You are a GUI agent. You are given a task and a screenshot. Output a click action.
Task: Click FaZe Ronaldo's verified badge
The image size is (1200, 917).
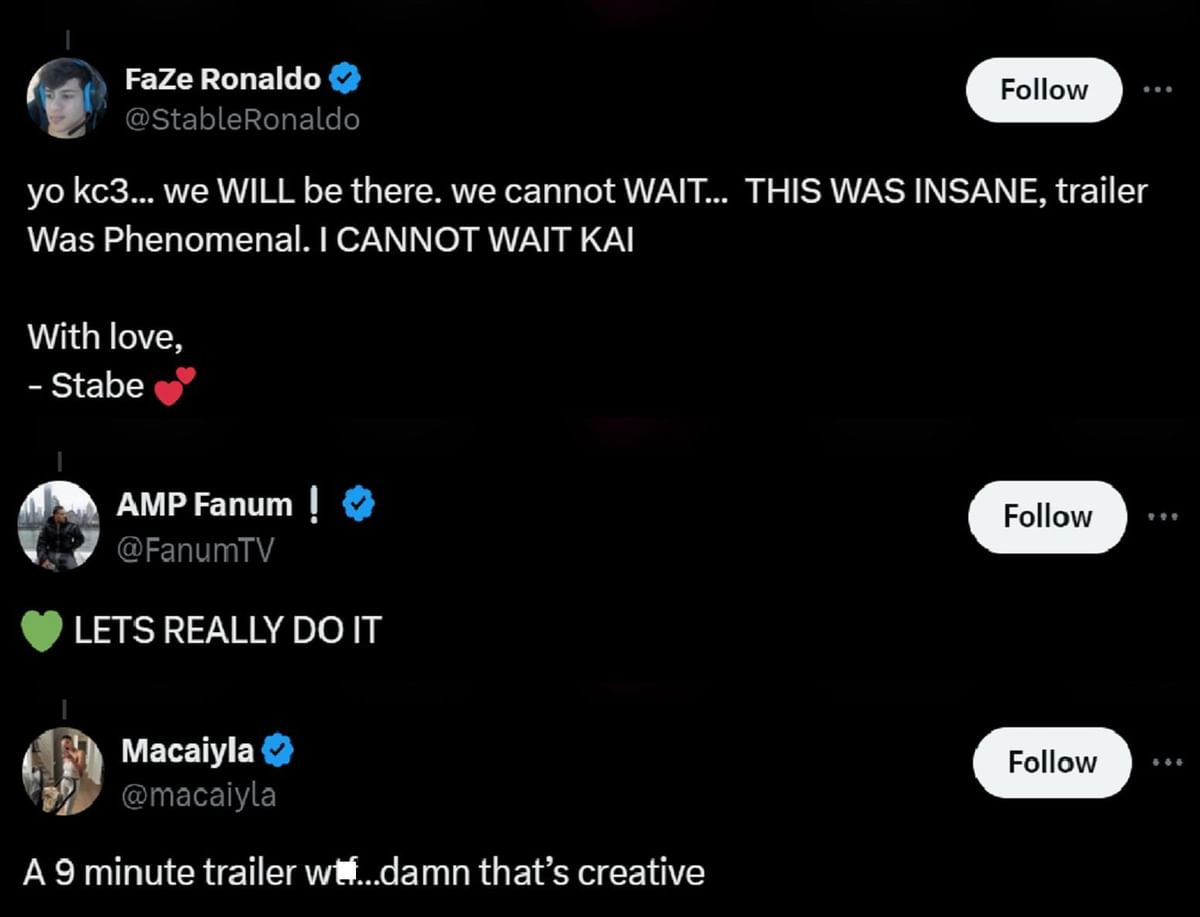(x=344, y=78)
